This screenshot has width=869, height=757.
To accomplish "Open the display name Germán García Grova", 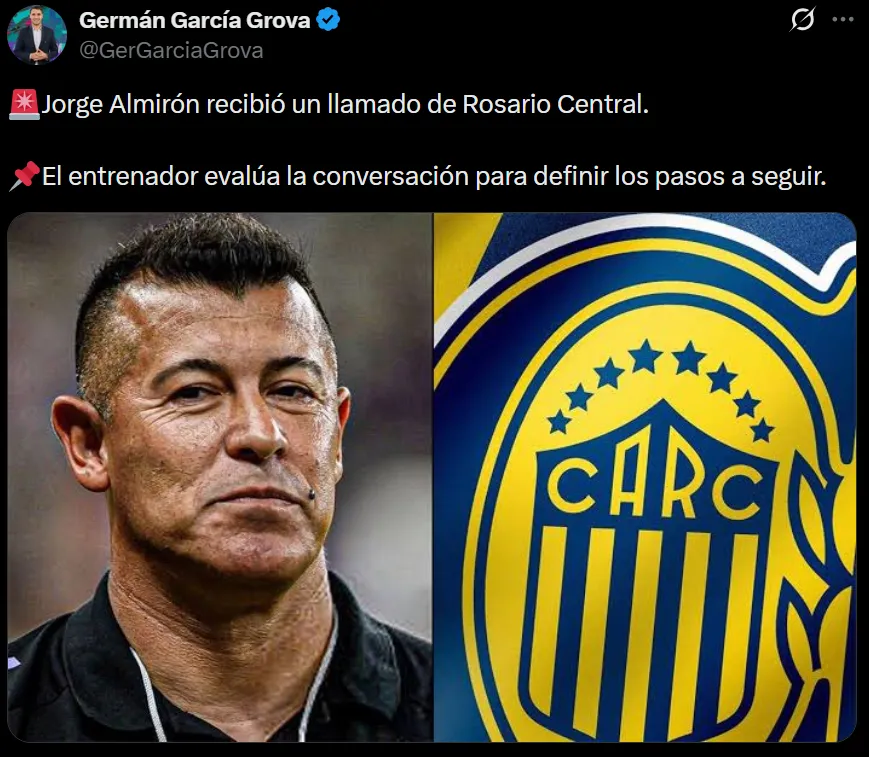I will (195, 21).
